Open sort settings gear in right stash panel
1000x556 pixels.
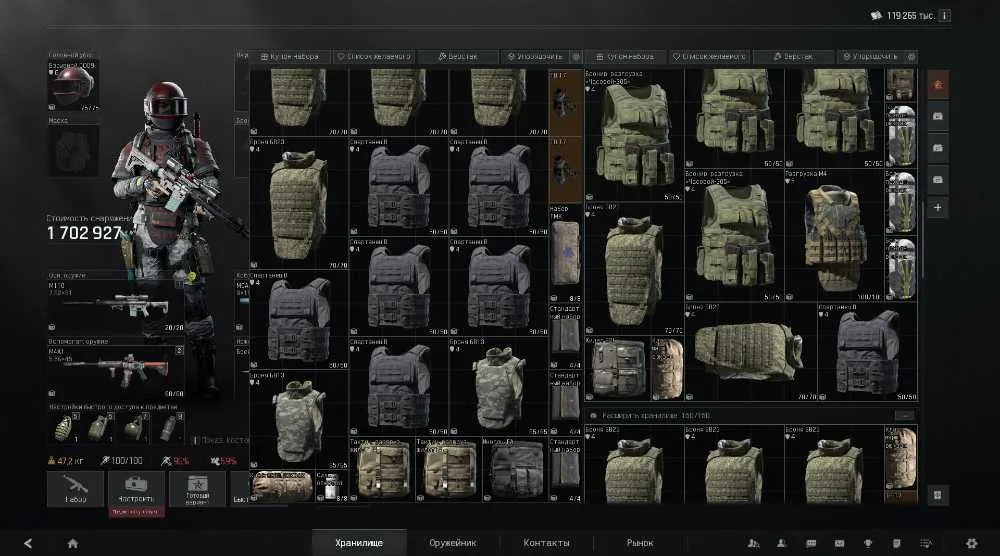911,57
